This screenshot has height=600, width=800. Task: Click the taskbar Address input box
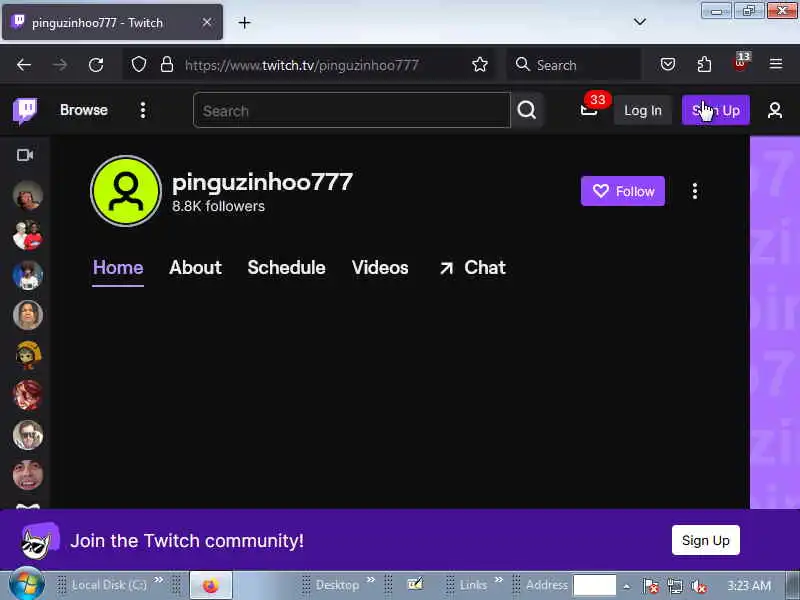click(x=594, y=585)
